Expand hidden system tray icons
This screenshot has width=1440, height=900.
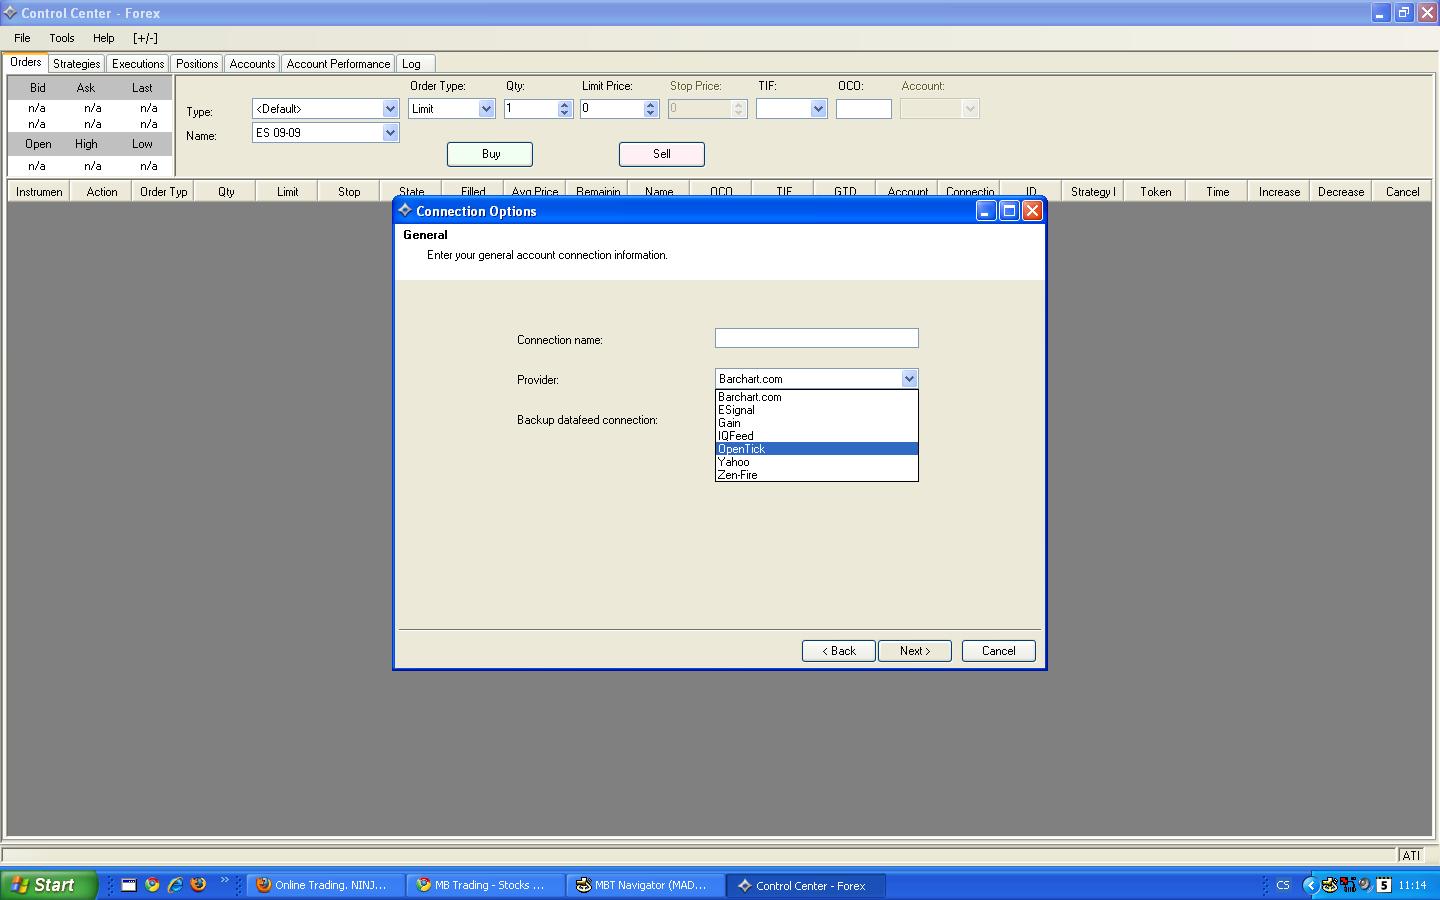[x=1310, y=885]
